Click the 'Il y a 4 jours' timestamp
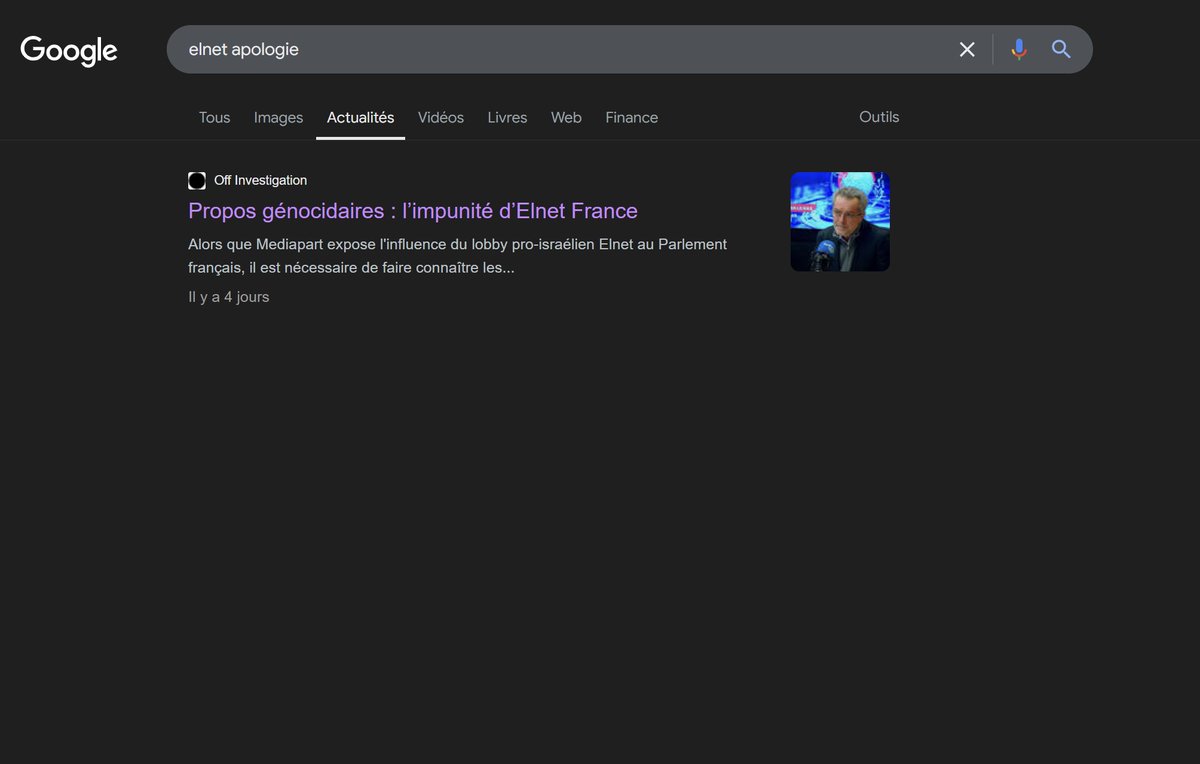 coord(228,297)
